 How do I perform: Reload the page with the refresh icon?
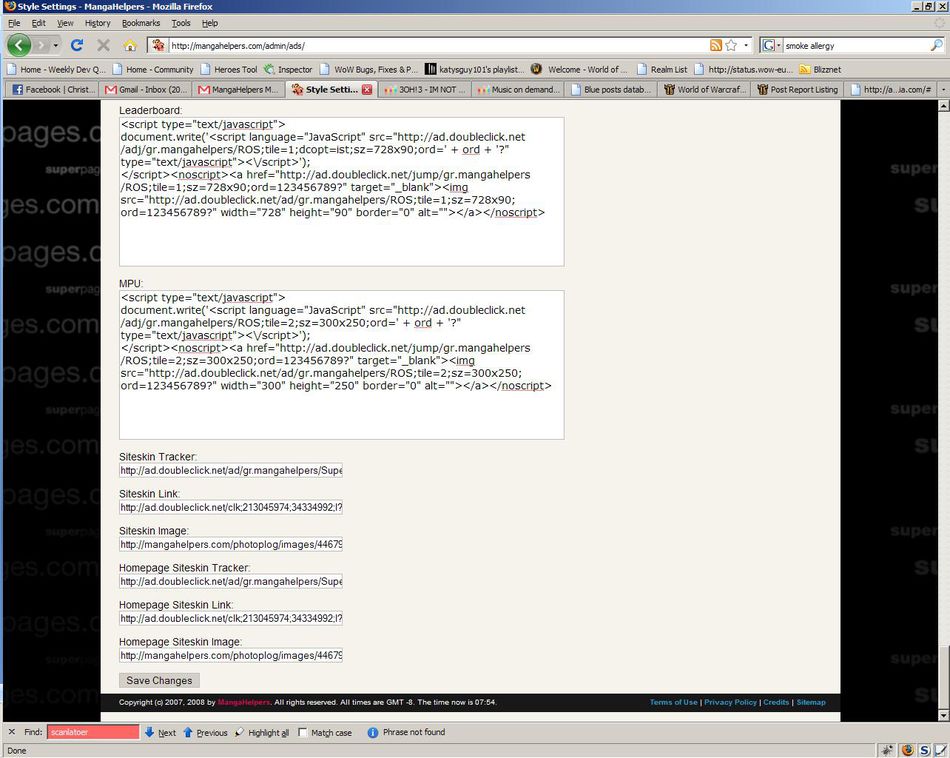point(77,45)
